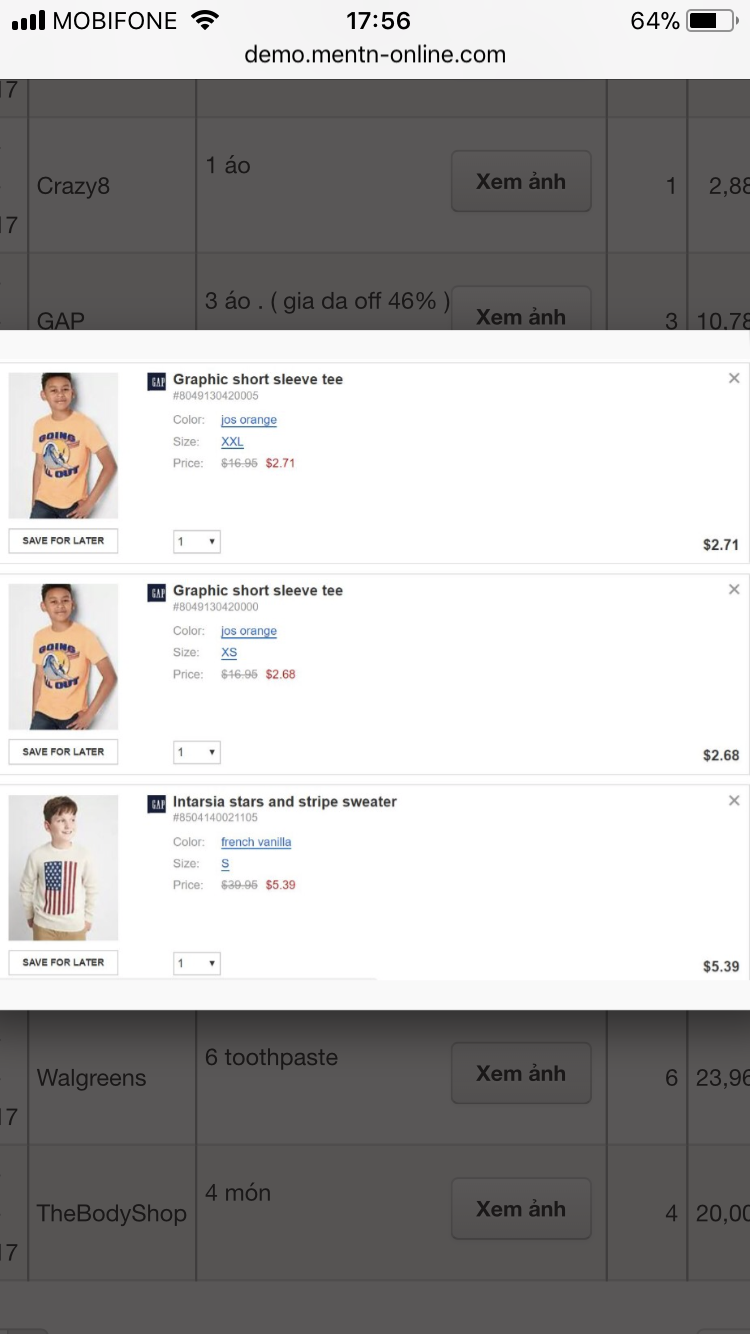Open quantity dropdown for XS tee
Viewport: 750px width, 1334px height.
click(x=196, y=752)
